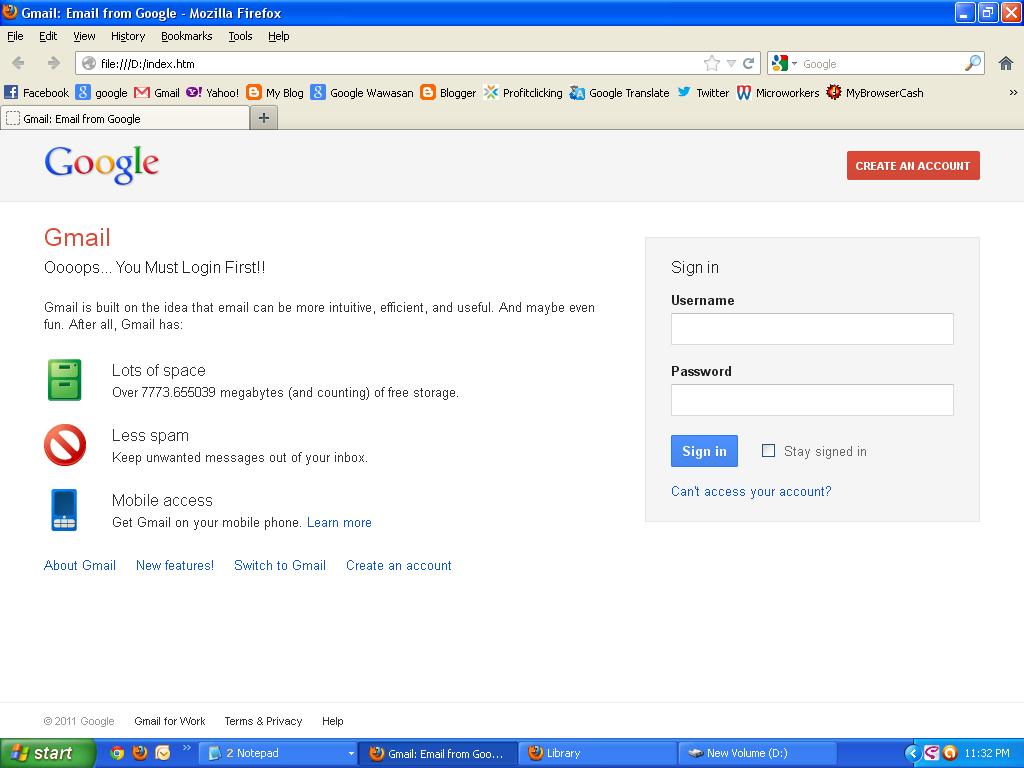Open the Yahoo! bookmark
Viewport: 1024px width, 768px height.
(213, 93)
